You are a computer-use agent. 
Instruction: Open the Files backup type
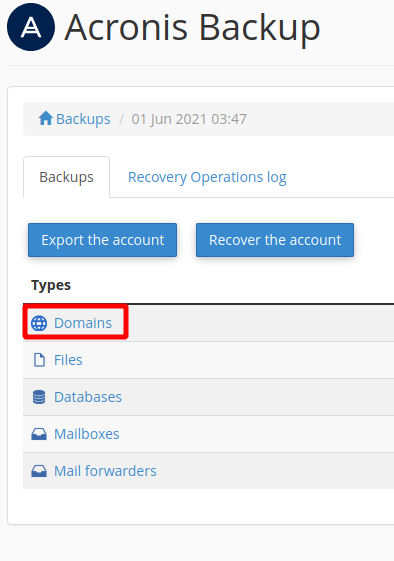pos(68,360)
